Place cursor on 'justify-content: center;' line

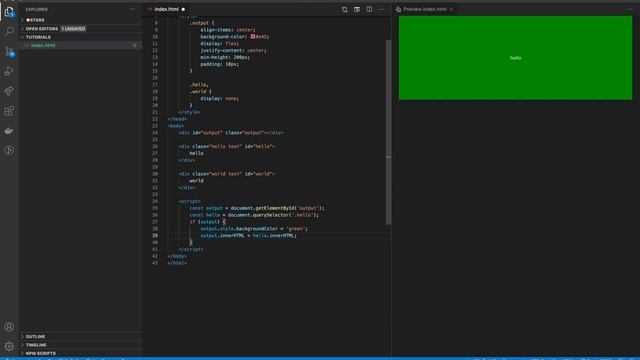coord(233,50)
